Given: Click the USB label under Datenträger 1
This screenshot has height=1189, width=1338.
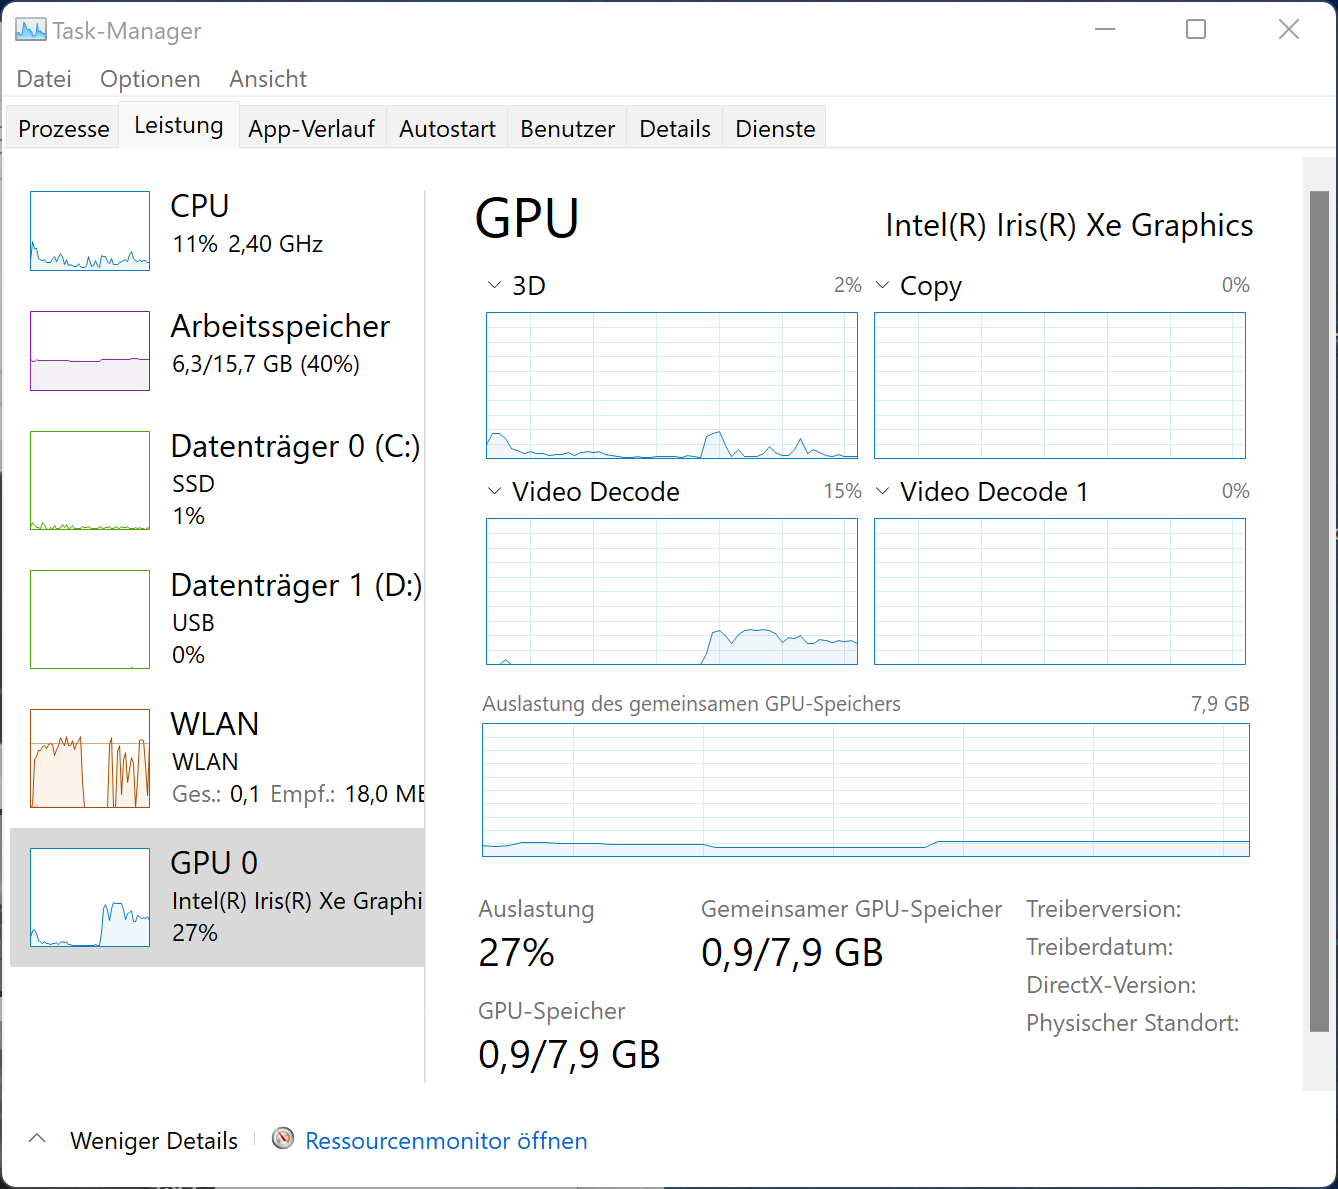Looking at the screenshot, I should click(193, 622).
